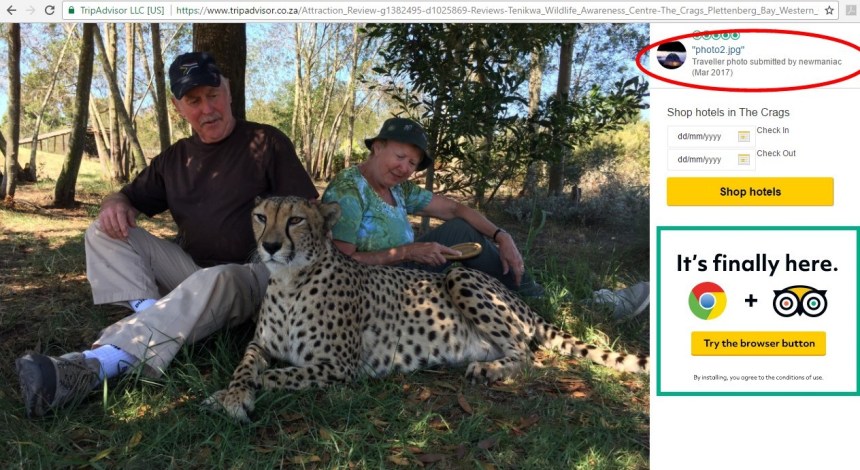Screen dimensions: 860x470
Task: Click the green secure padlock icon
Action: click(71, 10)
